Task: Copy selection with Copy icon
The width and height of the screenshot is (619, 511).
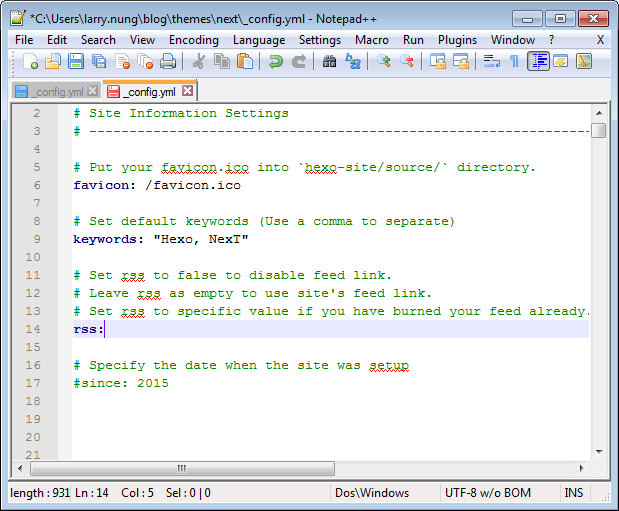Action: 222,62
